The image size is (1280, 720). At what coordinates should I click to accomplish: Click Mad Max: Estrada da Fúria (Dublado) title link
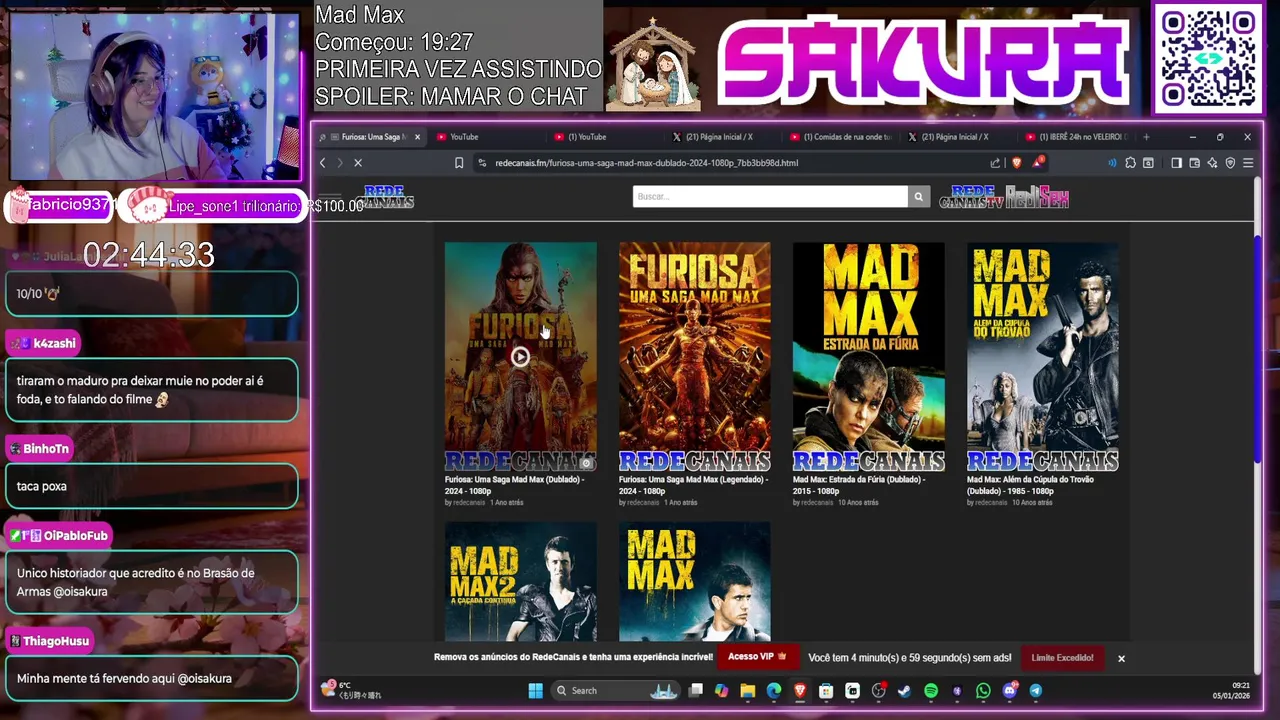tap(859, 485)
